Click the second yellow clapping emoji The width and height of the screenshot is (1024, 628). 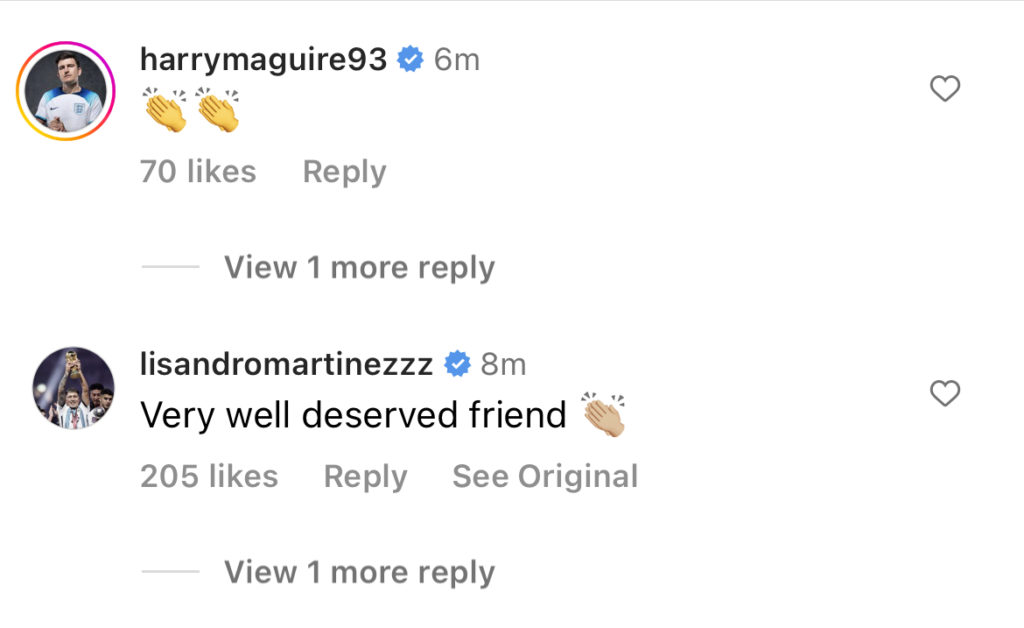coord(217,110)
